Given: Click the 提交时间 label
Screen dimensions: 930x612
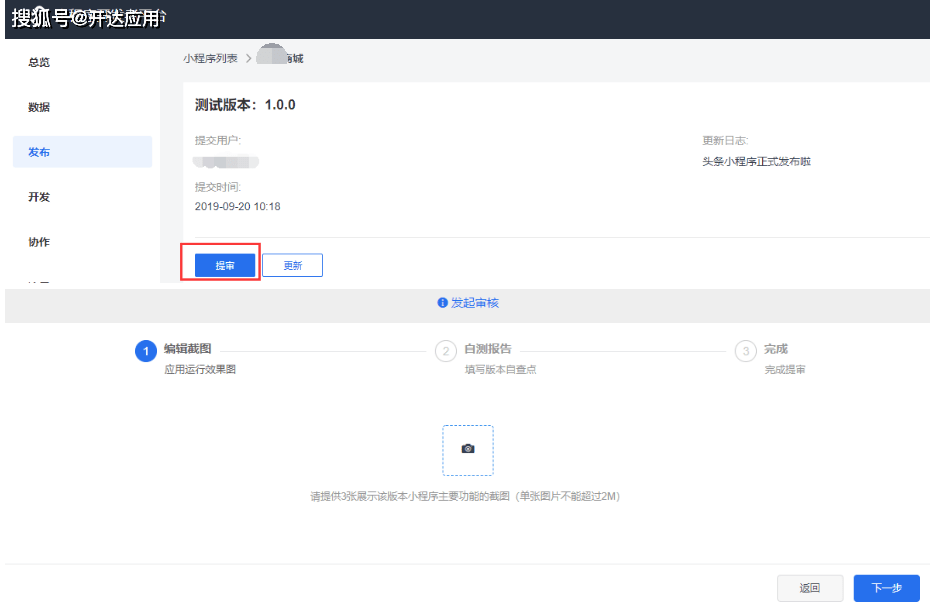Looking at the screenshot, I should pyautogui.click(x=218, y=187).
